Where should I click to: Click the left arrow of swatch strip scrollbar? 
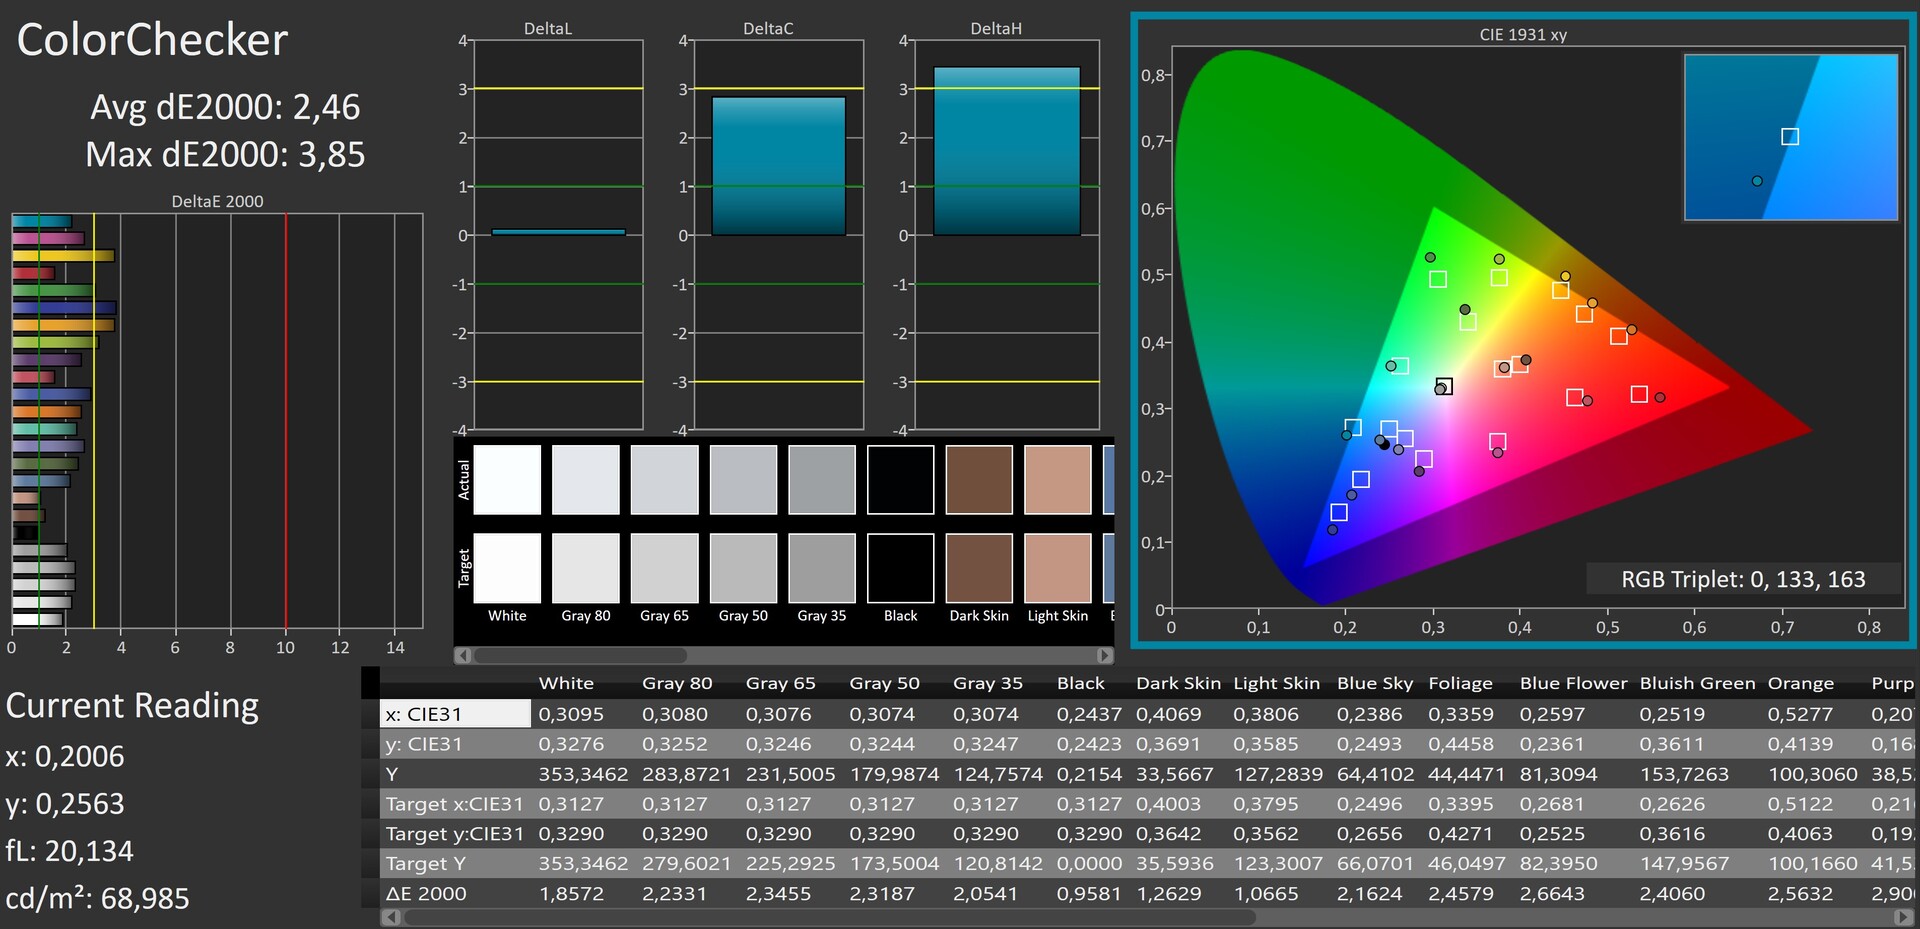point(462,656)
